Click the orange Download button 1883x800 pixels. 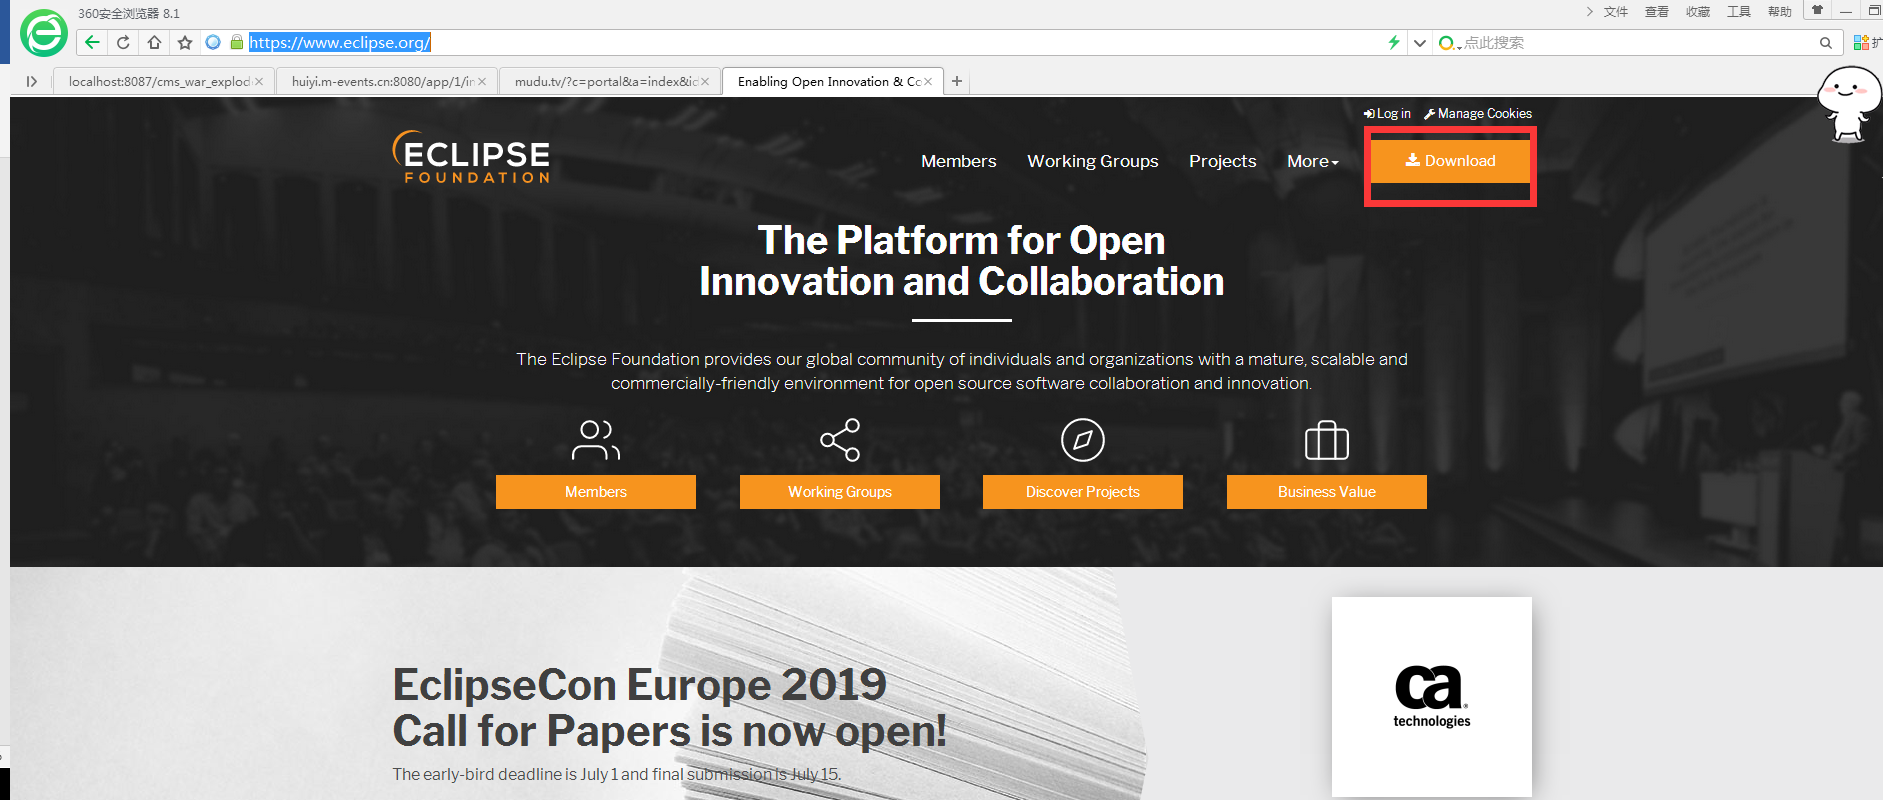tap(1450, 161)
